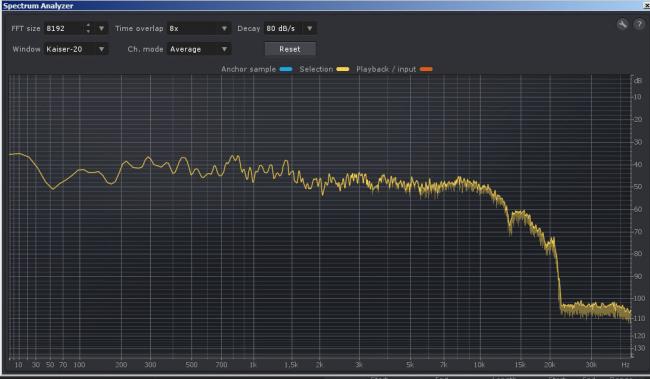This screenshot has width=650, height=379.
Task: Open the Window Kaiser-20 dropdown
Action: point(75,49)
